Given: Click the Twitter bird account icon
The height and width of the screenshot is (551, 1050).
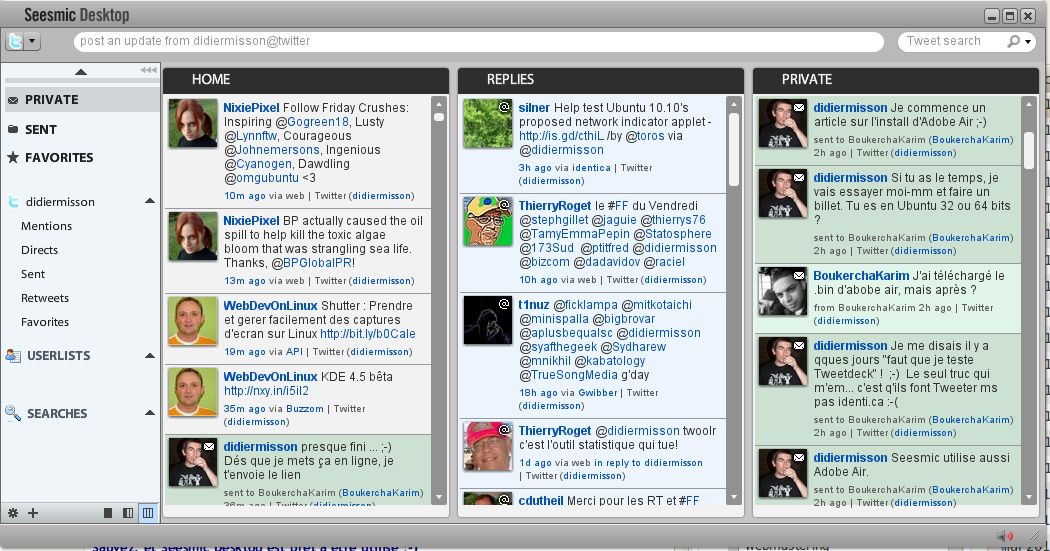Looking at the screenshot, I should tap(15, 42).
